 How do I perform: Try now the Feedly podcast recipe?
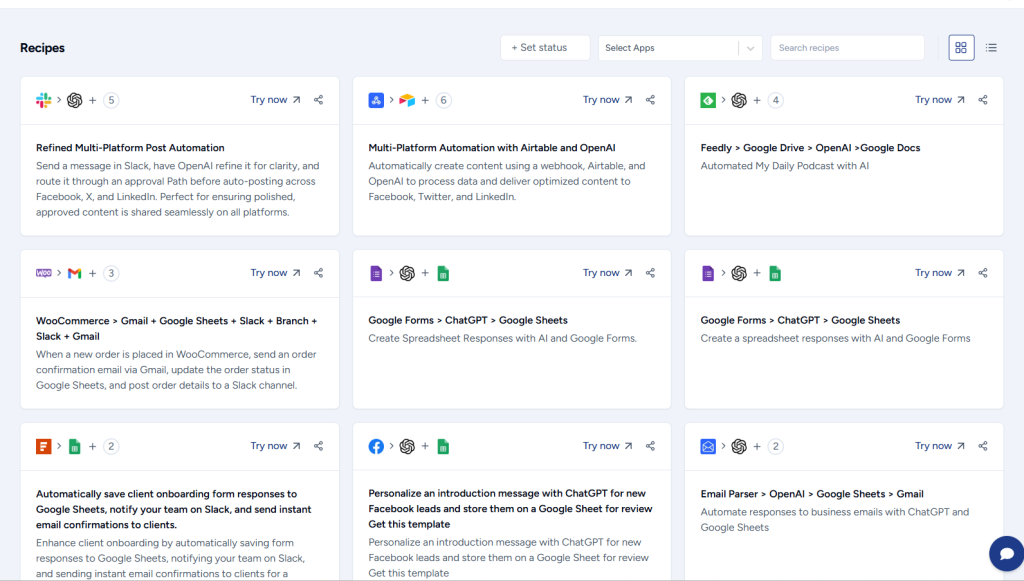click(940, 100)
